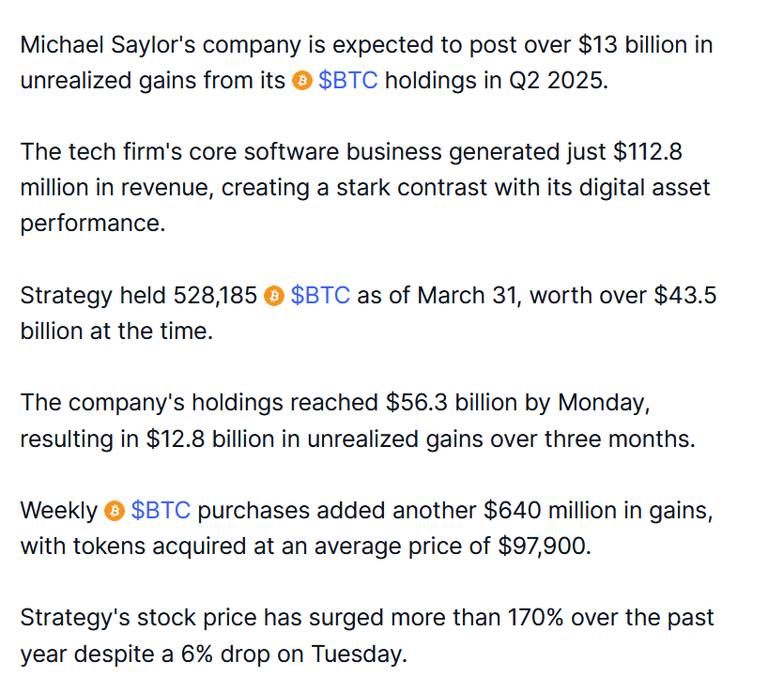Click the "$43.5" value text
The width and height of the screenshot is (768, 678).
685,295
